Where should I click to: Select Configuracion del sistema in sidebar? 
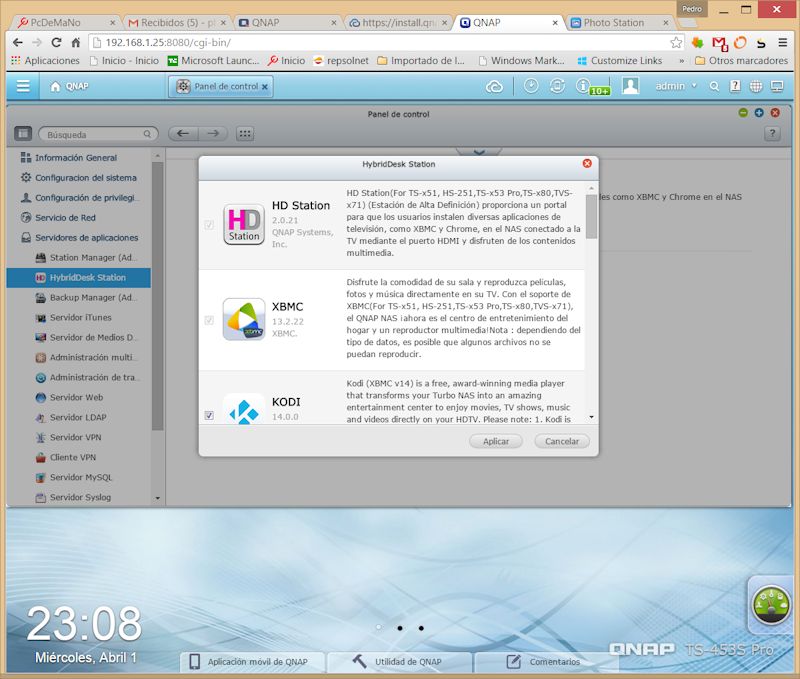pyautogui.click(x=86, y=178)
